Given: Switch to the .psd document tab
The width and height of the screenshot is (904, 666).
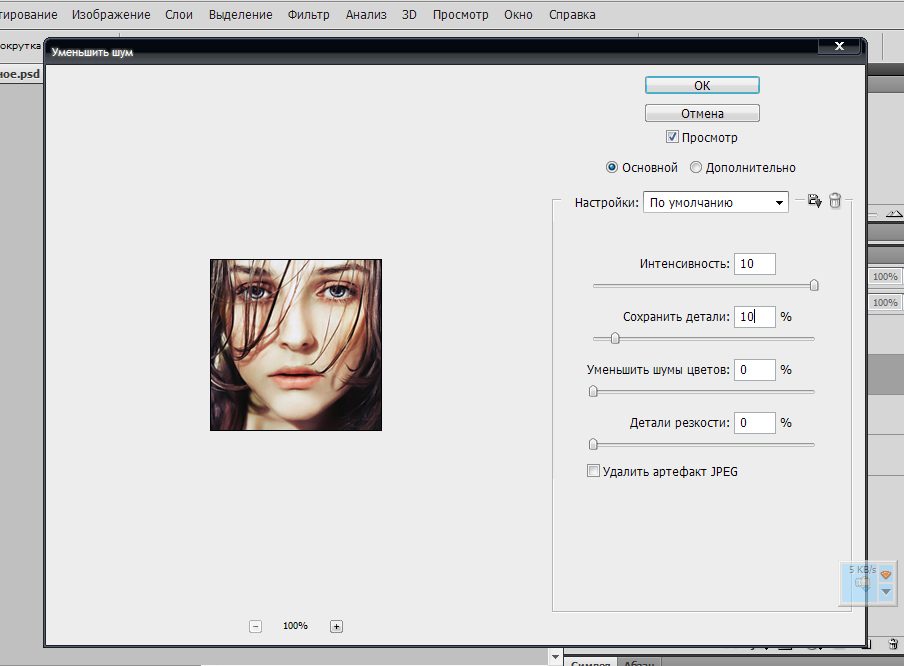Looking at the screenshot, I should click(20, 74).
